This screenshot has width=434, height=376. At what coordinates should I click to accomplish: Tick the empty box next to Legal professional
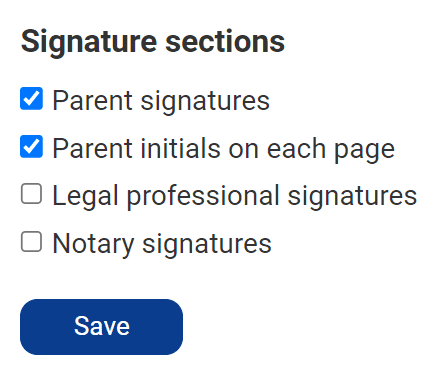[31, 194]
